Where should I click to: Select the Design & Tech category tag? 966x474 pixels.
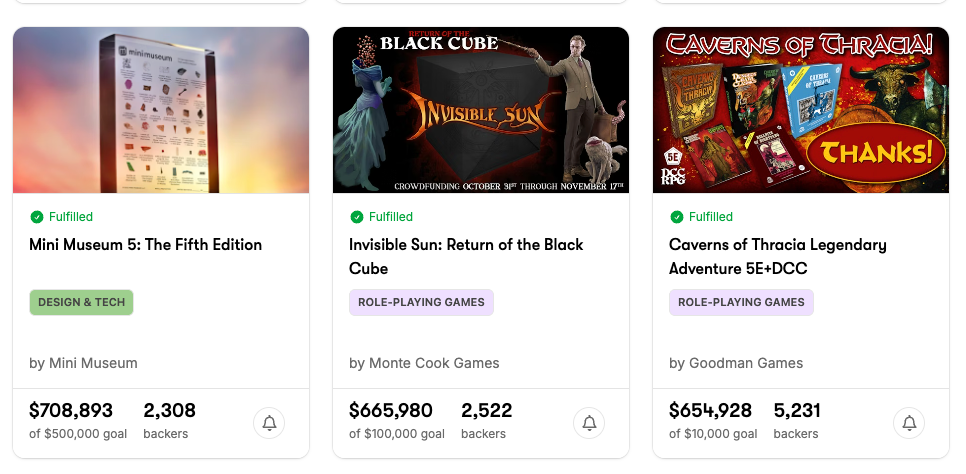81,302
